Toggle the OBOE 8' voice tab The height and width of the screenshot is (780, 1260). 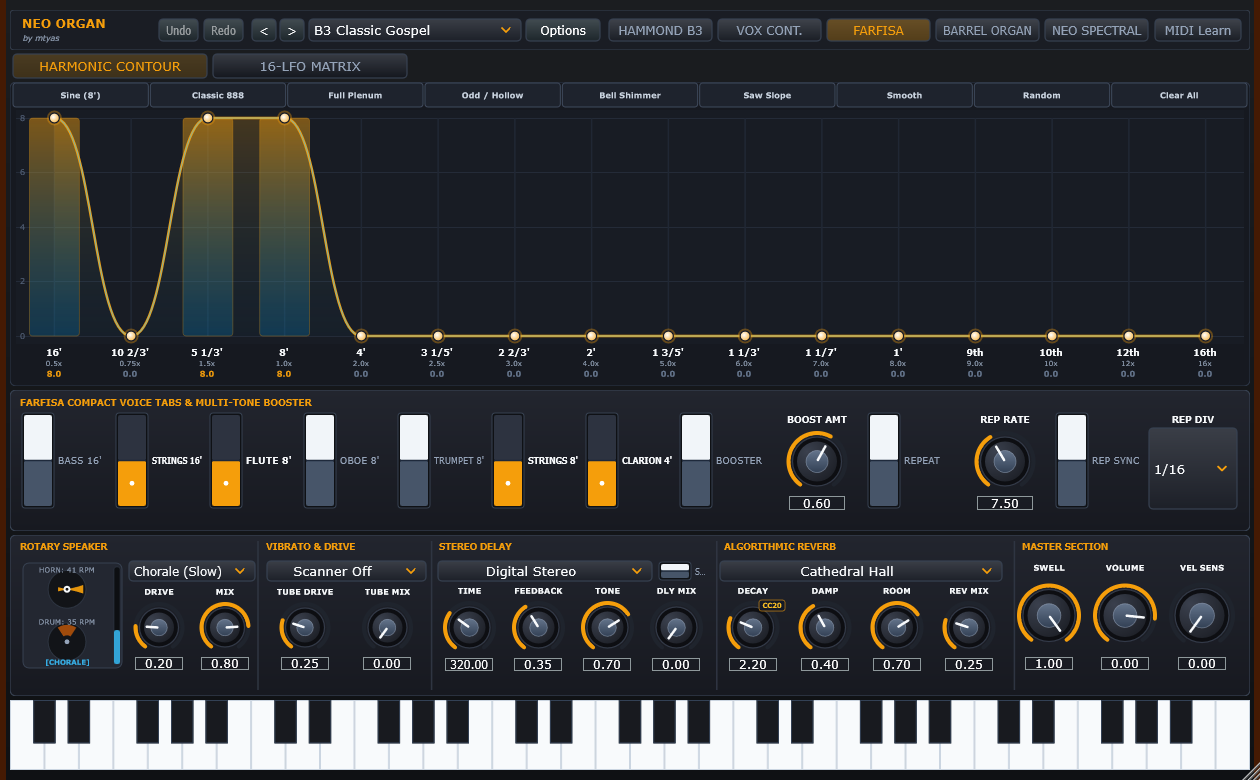point(320,461)
